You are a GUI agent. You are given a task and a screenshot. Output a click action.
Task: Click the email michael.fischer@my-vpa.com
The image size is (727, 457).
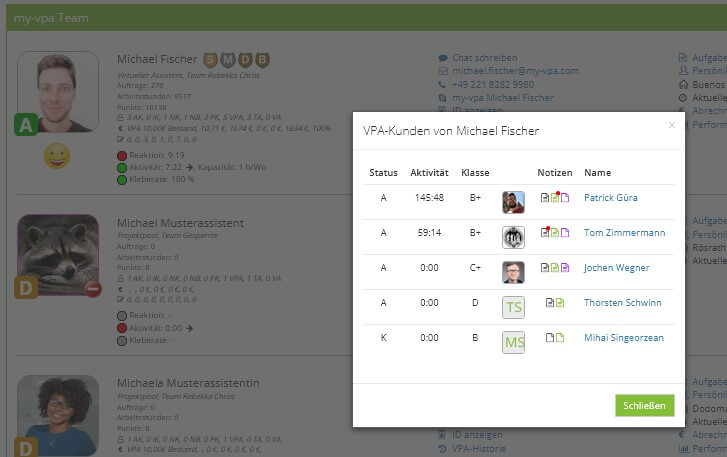click(x=515, y=71)
